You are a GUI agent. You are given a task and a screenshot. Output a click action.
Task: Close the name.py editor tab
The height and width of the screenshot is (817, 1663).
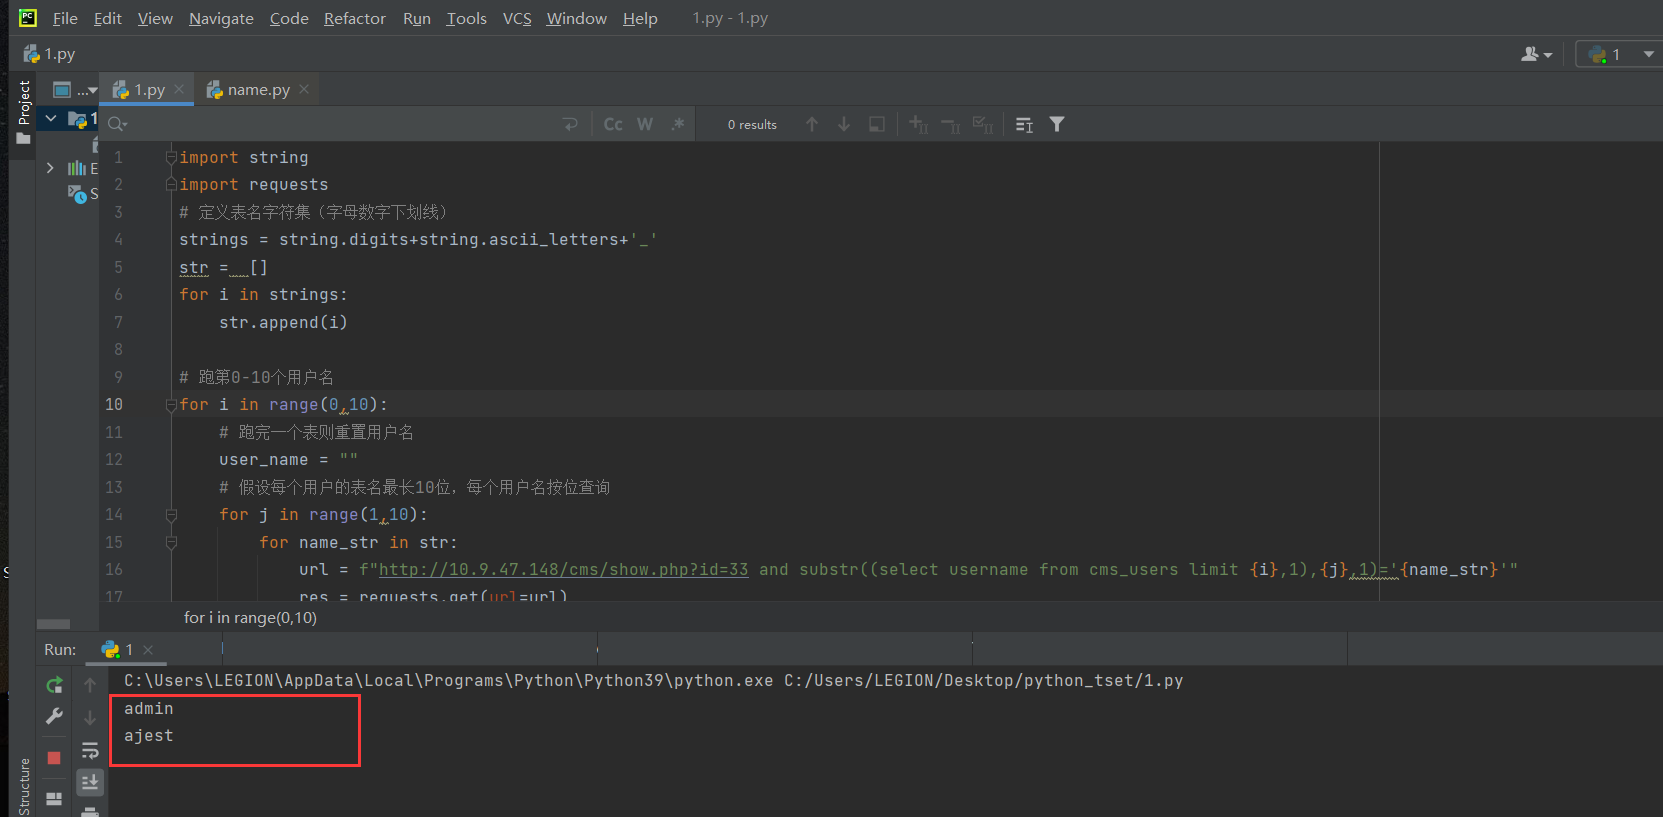304,89
